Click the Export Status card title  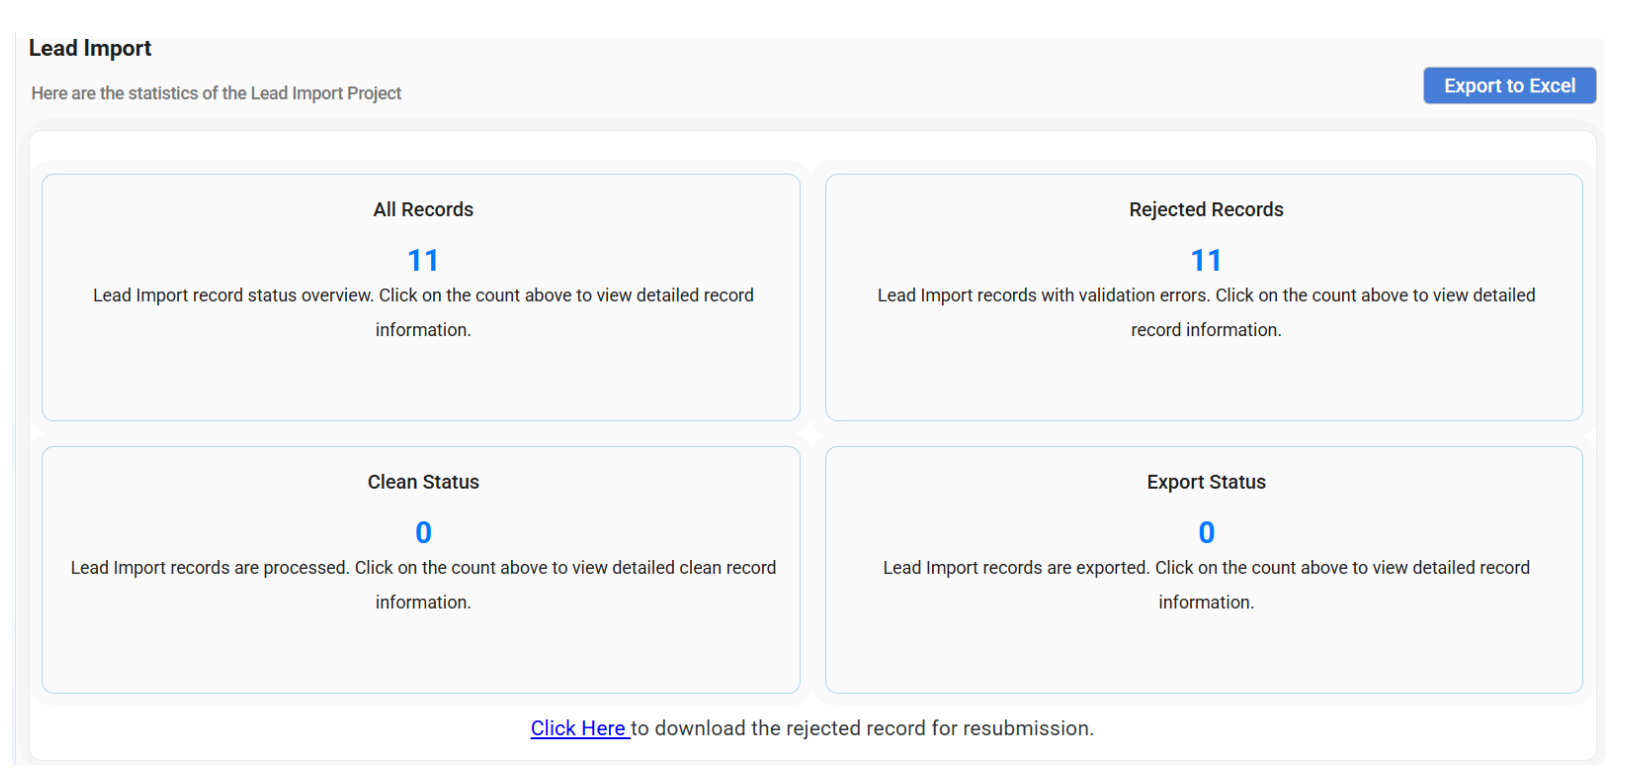(x=1206, y=482)
